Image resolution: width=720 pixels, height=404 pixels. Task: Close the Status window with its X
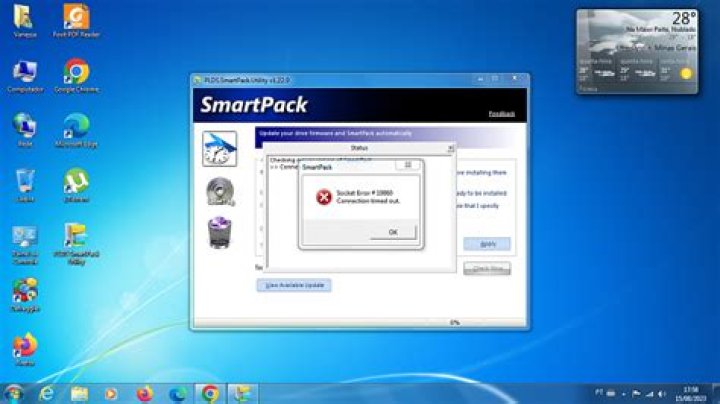tap(450, 148)
